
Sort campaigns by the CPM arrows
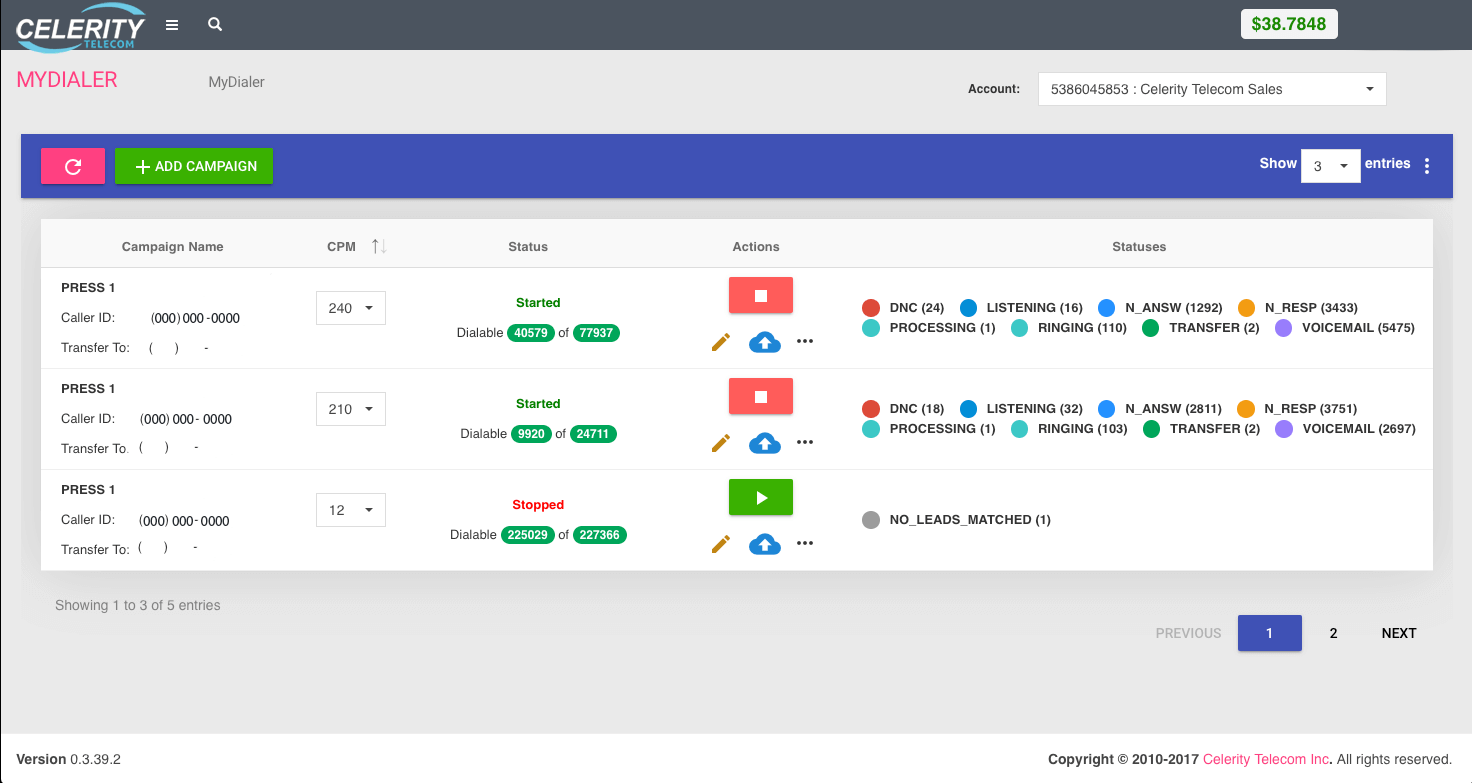(x=379, y=246)
